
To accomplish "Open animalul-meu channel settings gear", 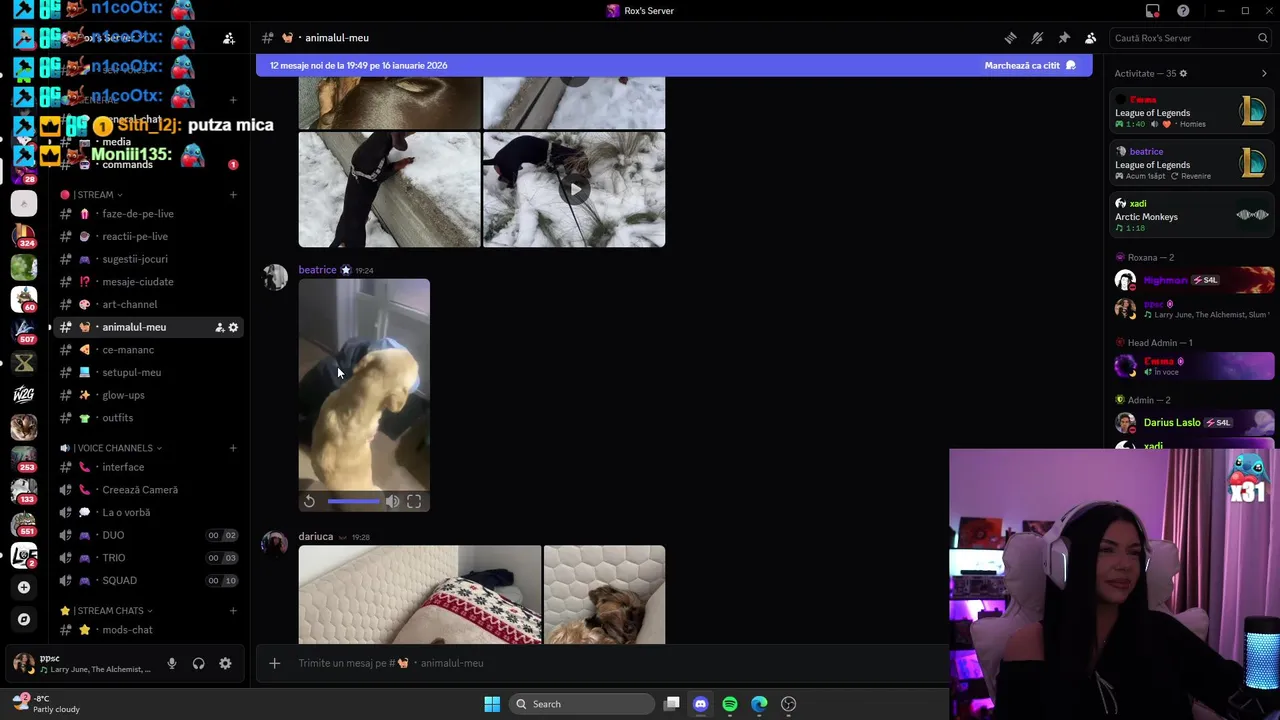I will coord(234,327).
